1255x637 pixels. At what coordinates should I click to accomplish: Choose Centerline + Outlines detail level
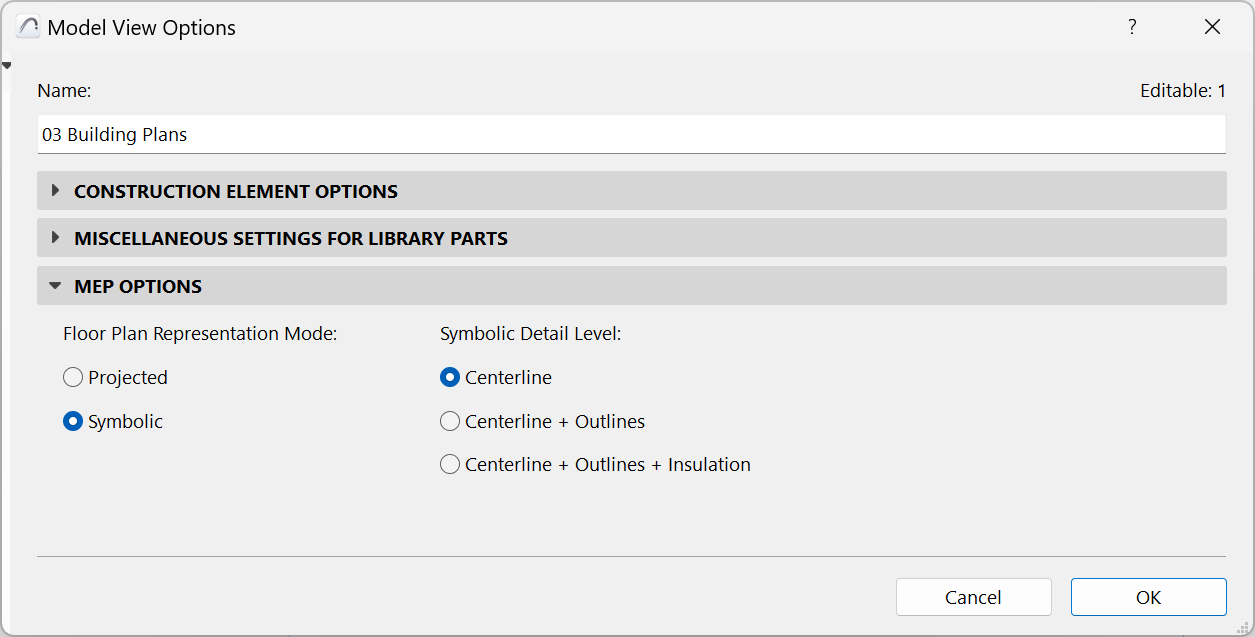450,422
